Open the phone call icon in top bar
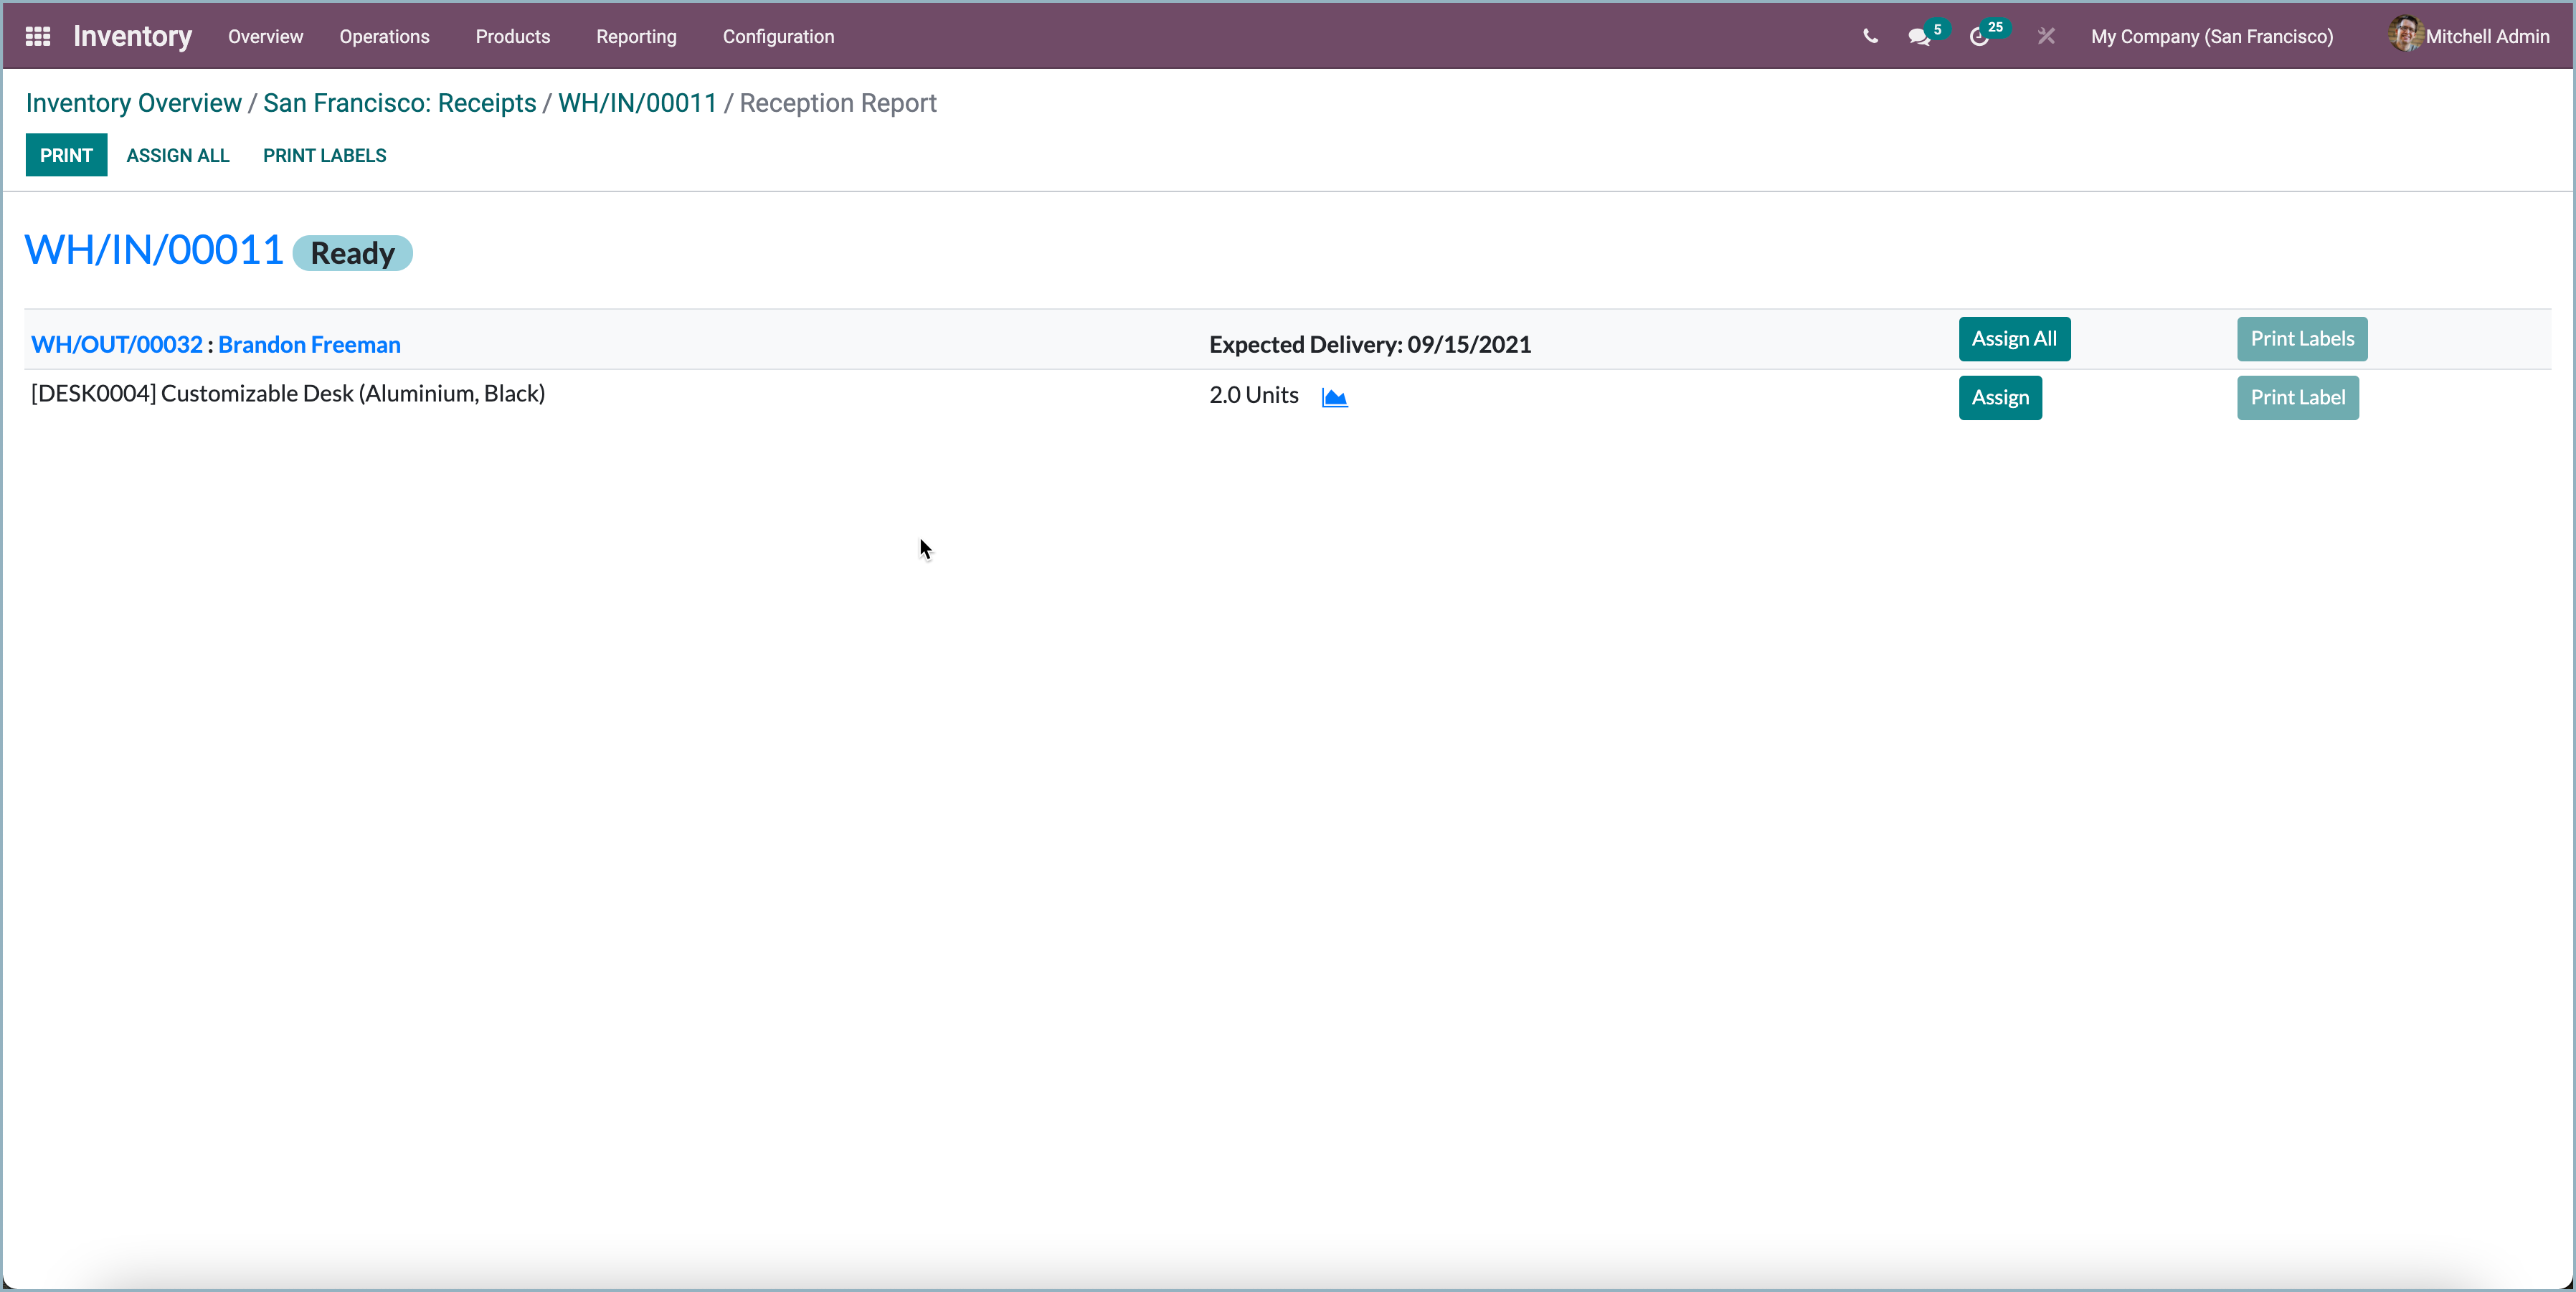 coord(1870,36)
